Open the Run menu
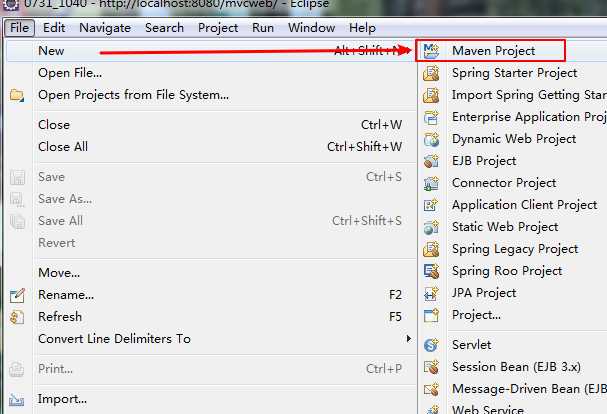Viewport: 607px width, 414px height. [x=263, y=28]
